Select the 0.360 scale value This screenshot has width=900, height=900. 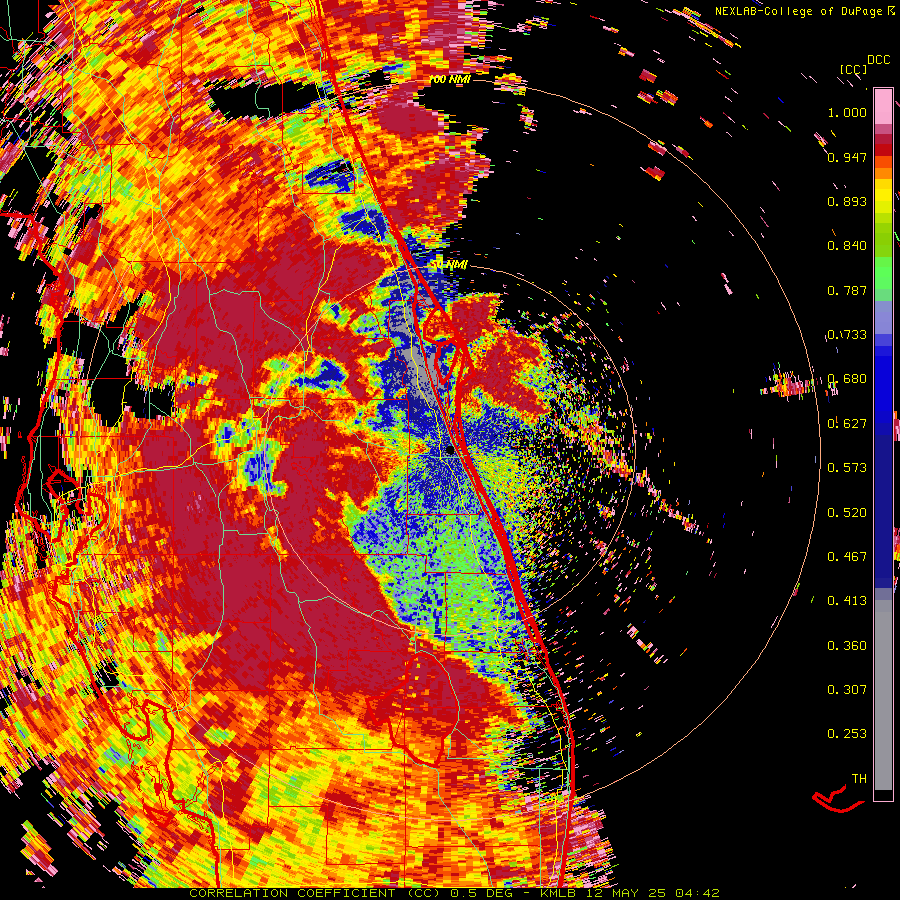(847, 646)
